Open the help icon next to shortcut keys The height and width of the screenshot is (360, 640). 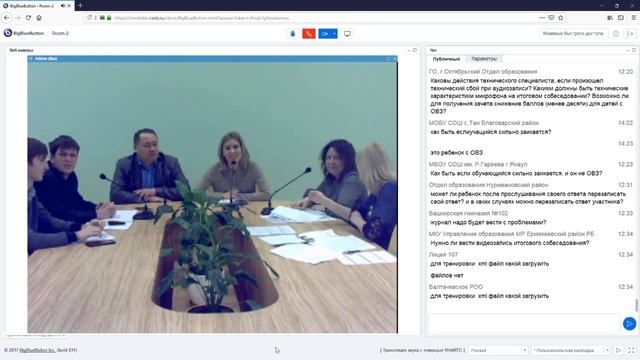click(x=616, y=33)
